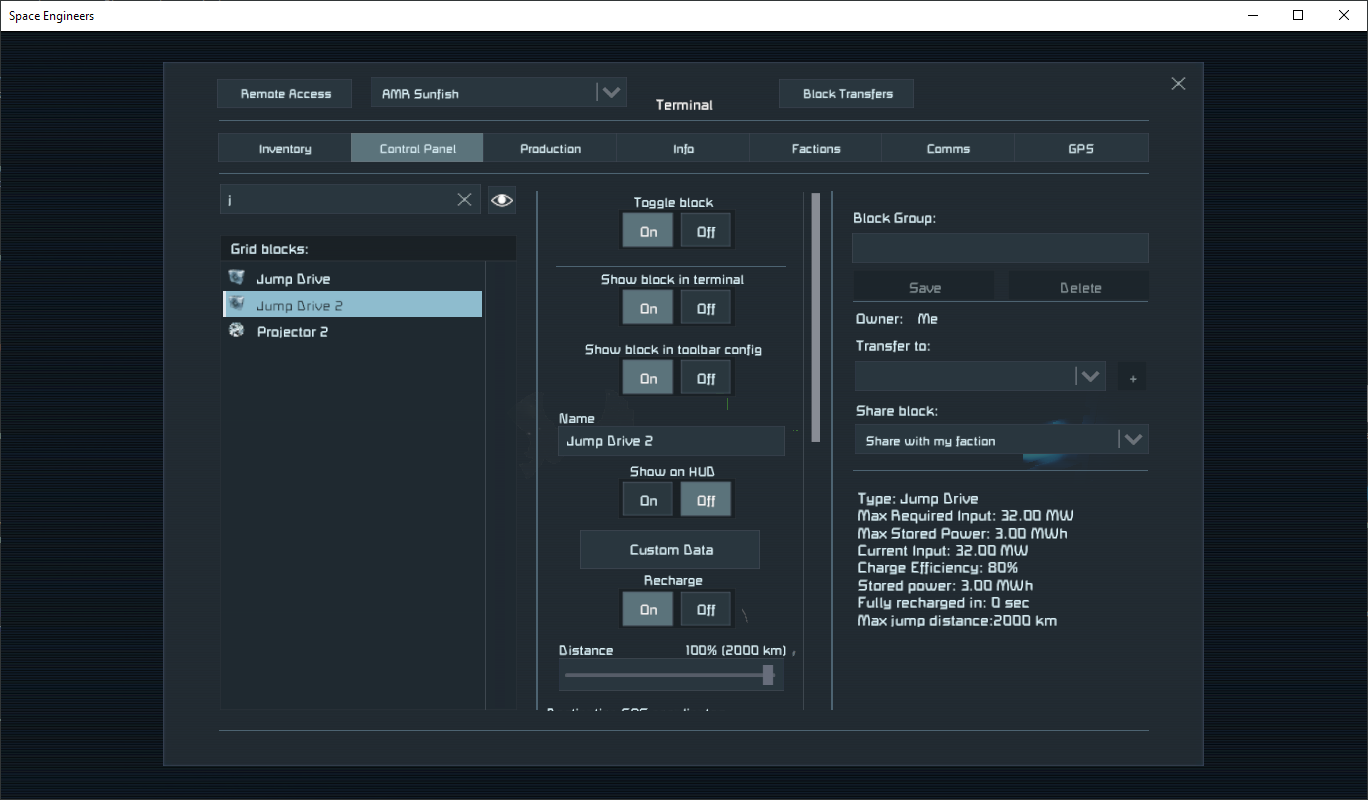Go to the Info tab
The height and width of the screenshot is (800, 1368).
point(683,148)
